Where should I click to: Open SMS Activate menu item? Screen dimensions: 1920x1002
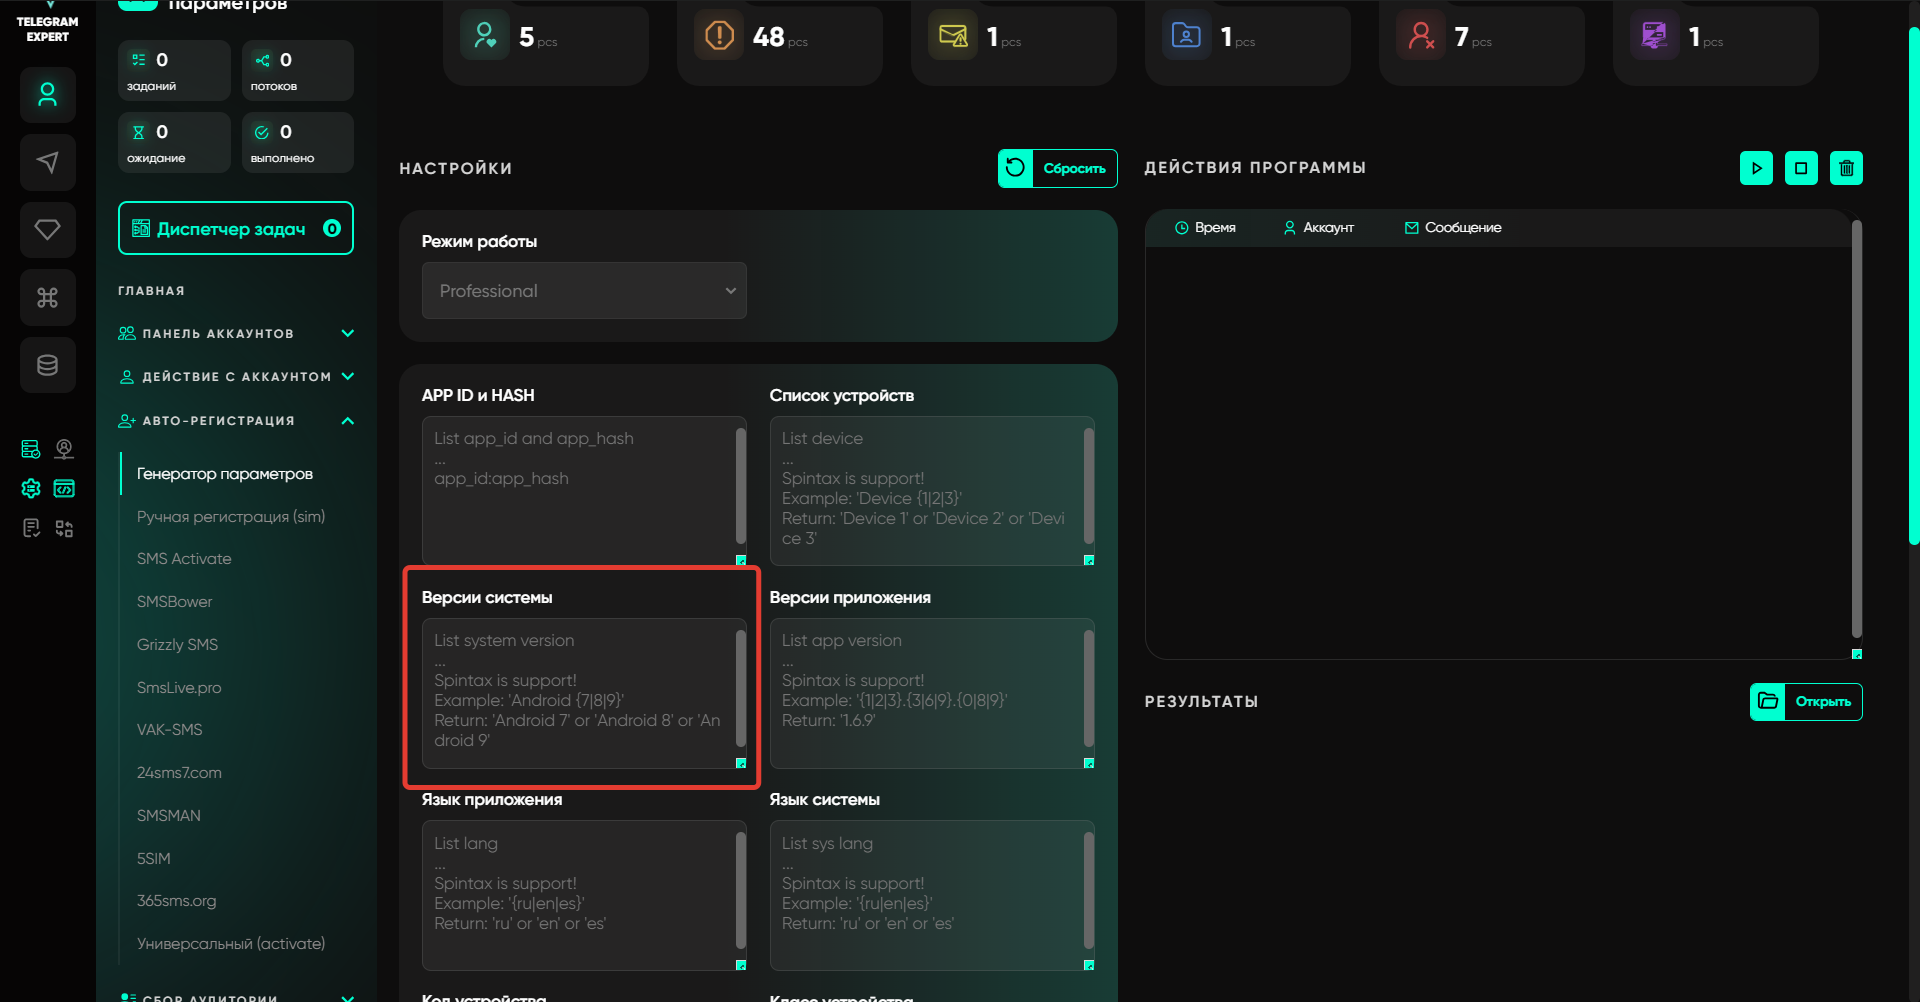(184, 559)
